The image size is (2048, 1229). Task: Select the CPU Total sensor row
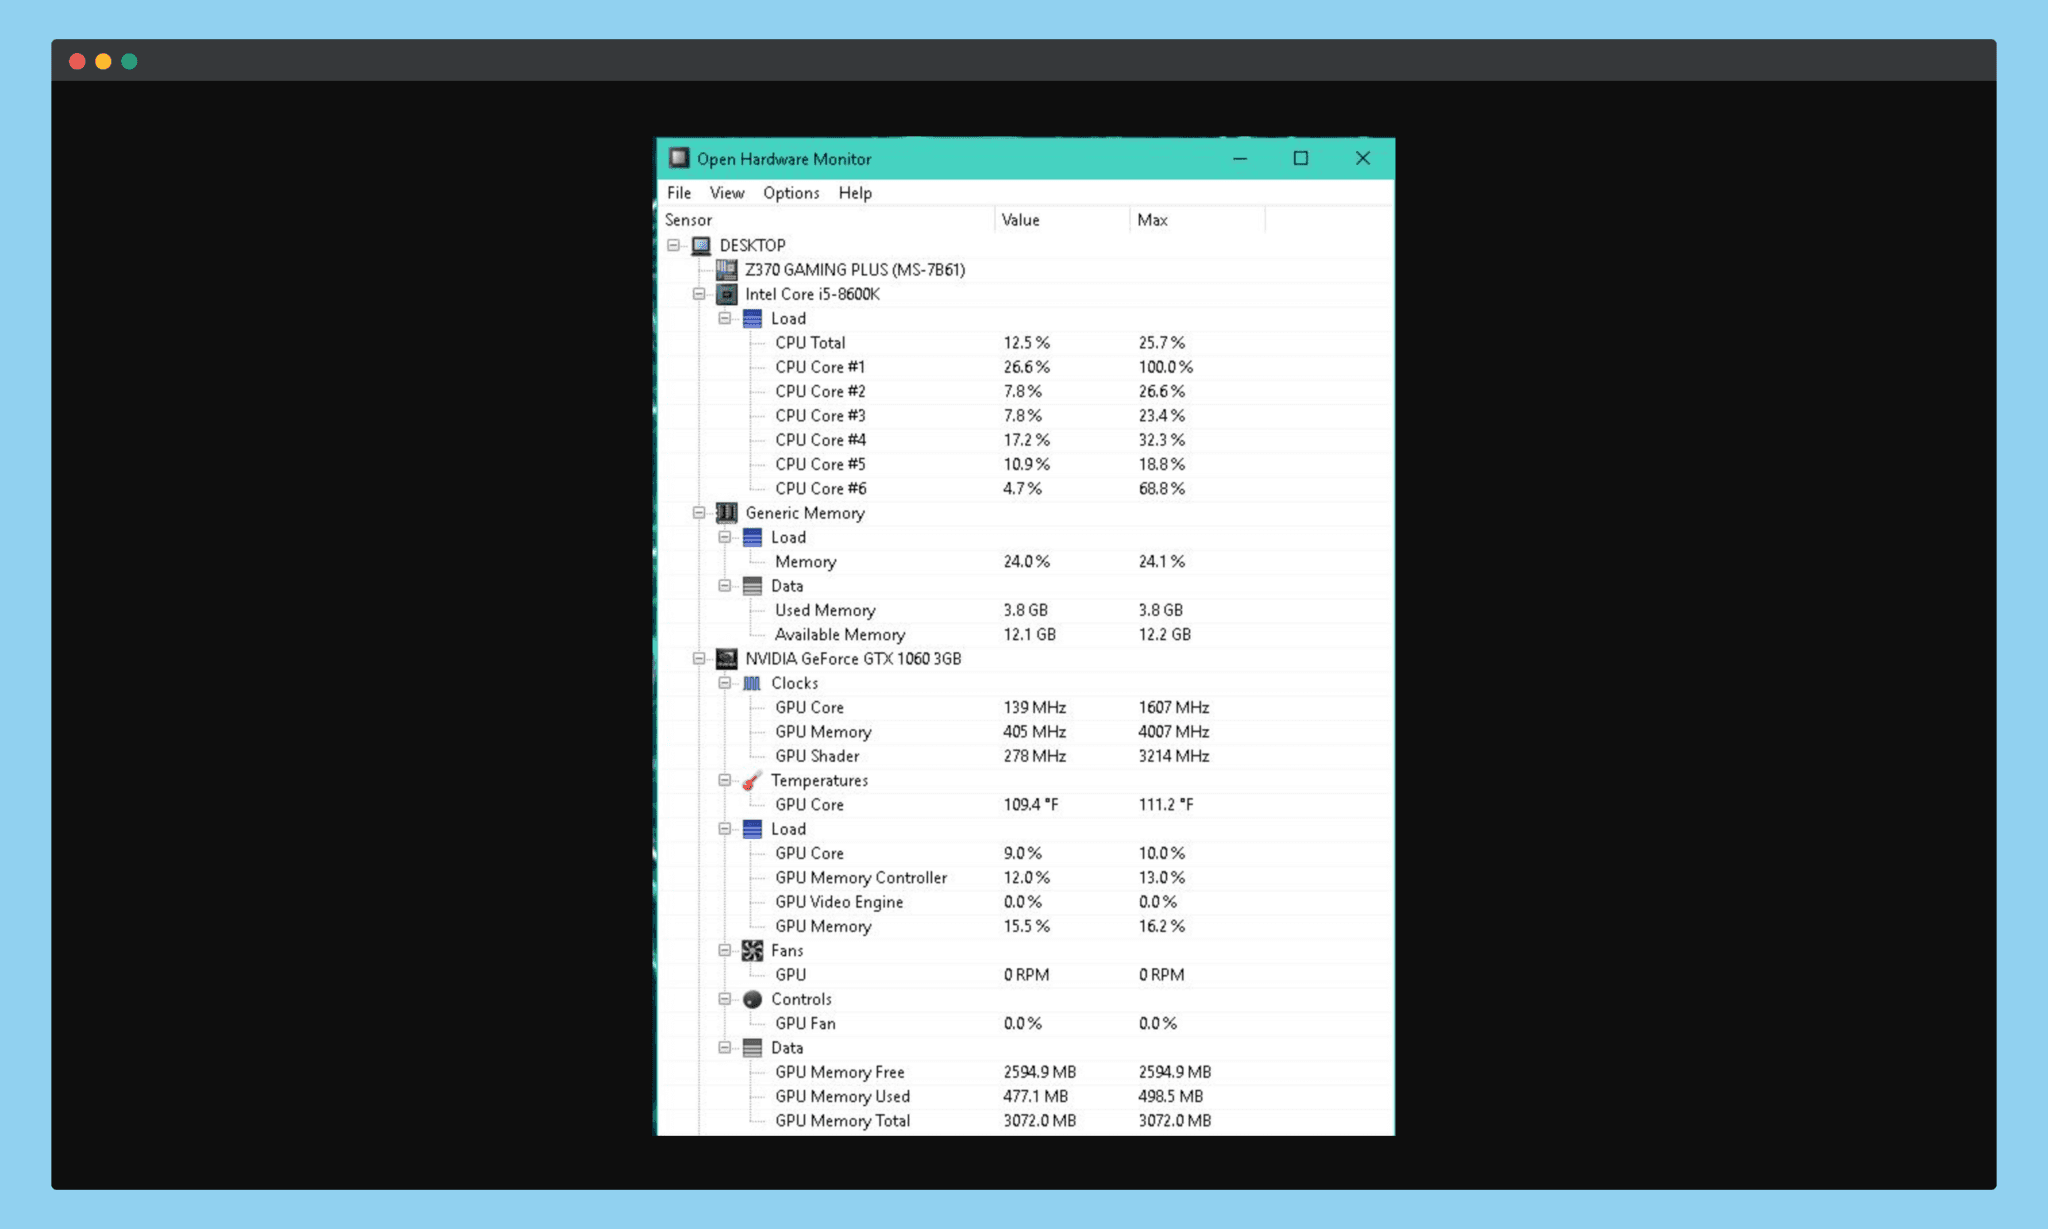[x=811, y=342]
